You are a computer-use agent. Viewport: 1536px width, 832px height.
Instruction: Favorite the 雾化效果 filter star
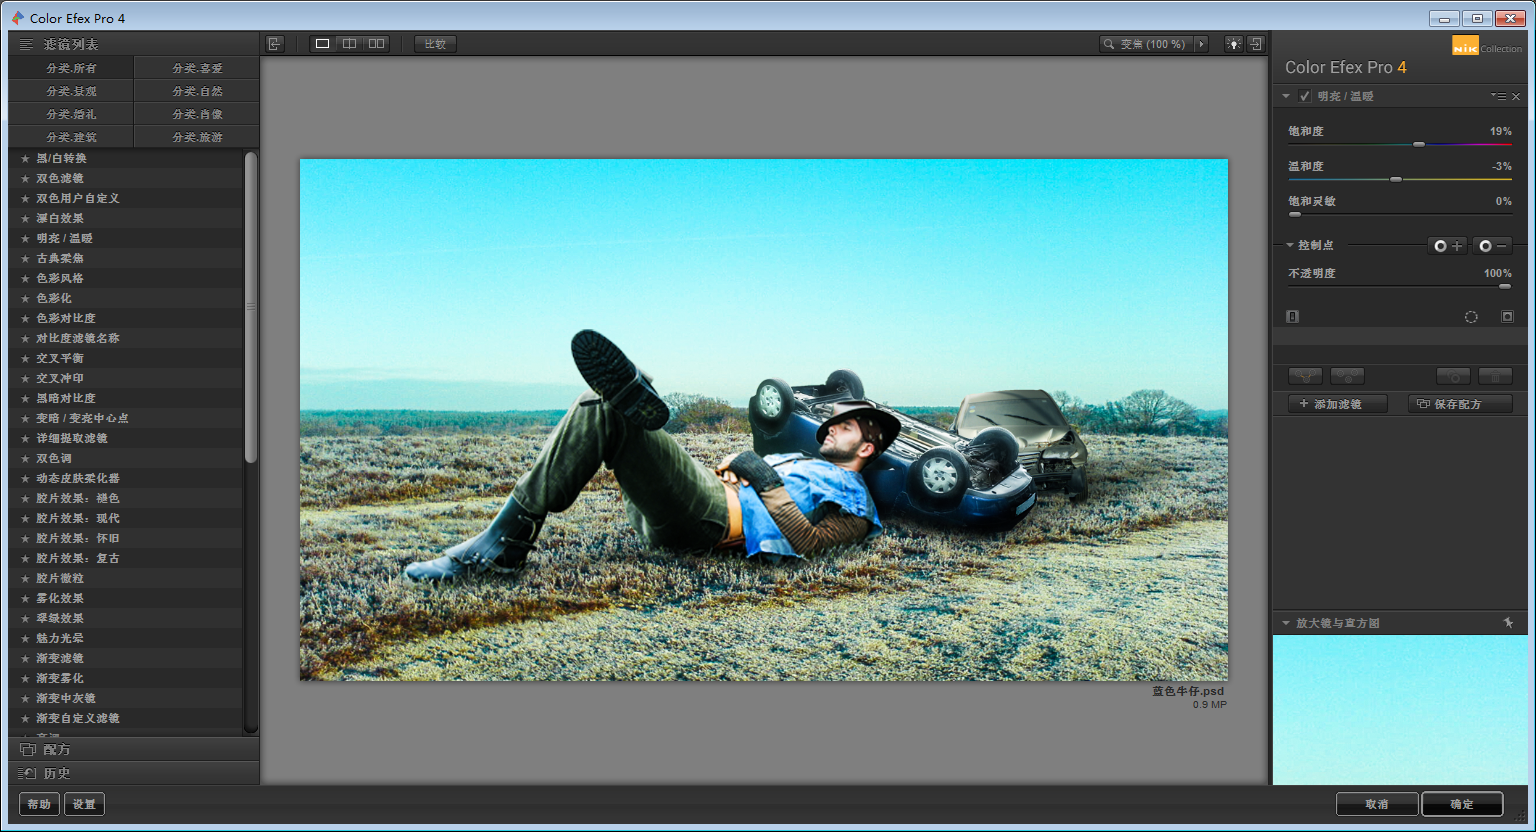pyautogui.click(x=25, y=598)
